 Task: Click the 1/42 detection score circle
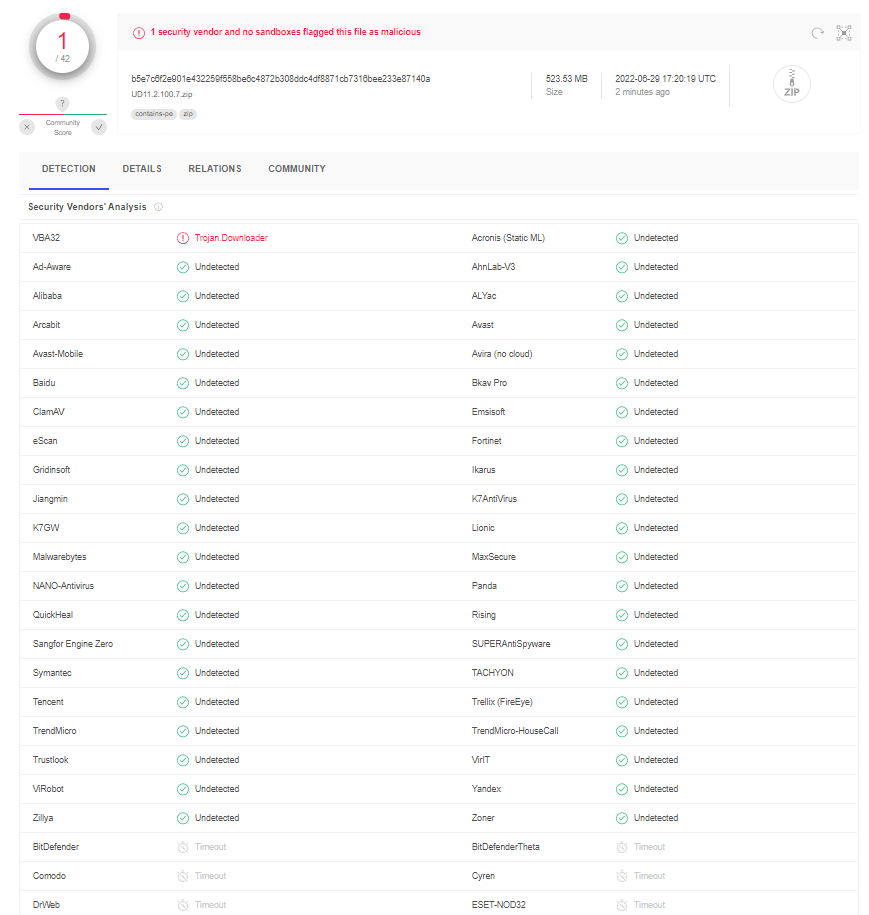[x=63, y=44]
